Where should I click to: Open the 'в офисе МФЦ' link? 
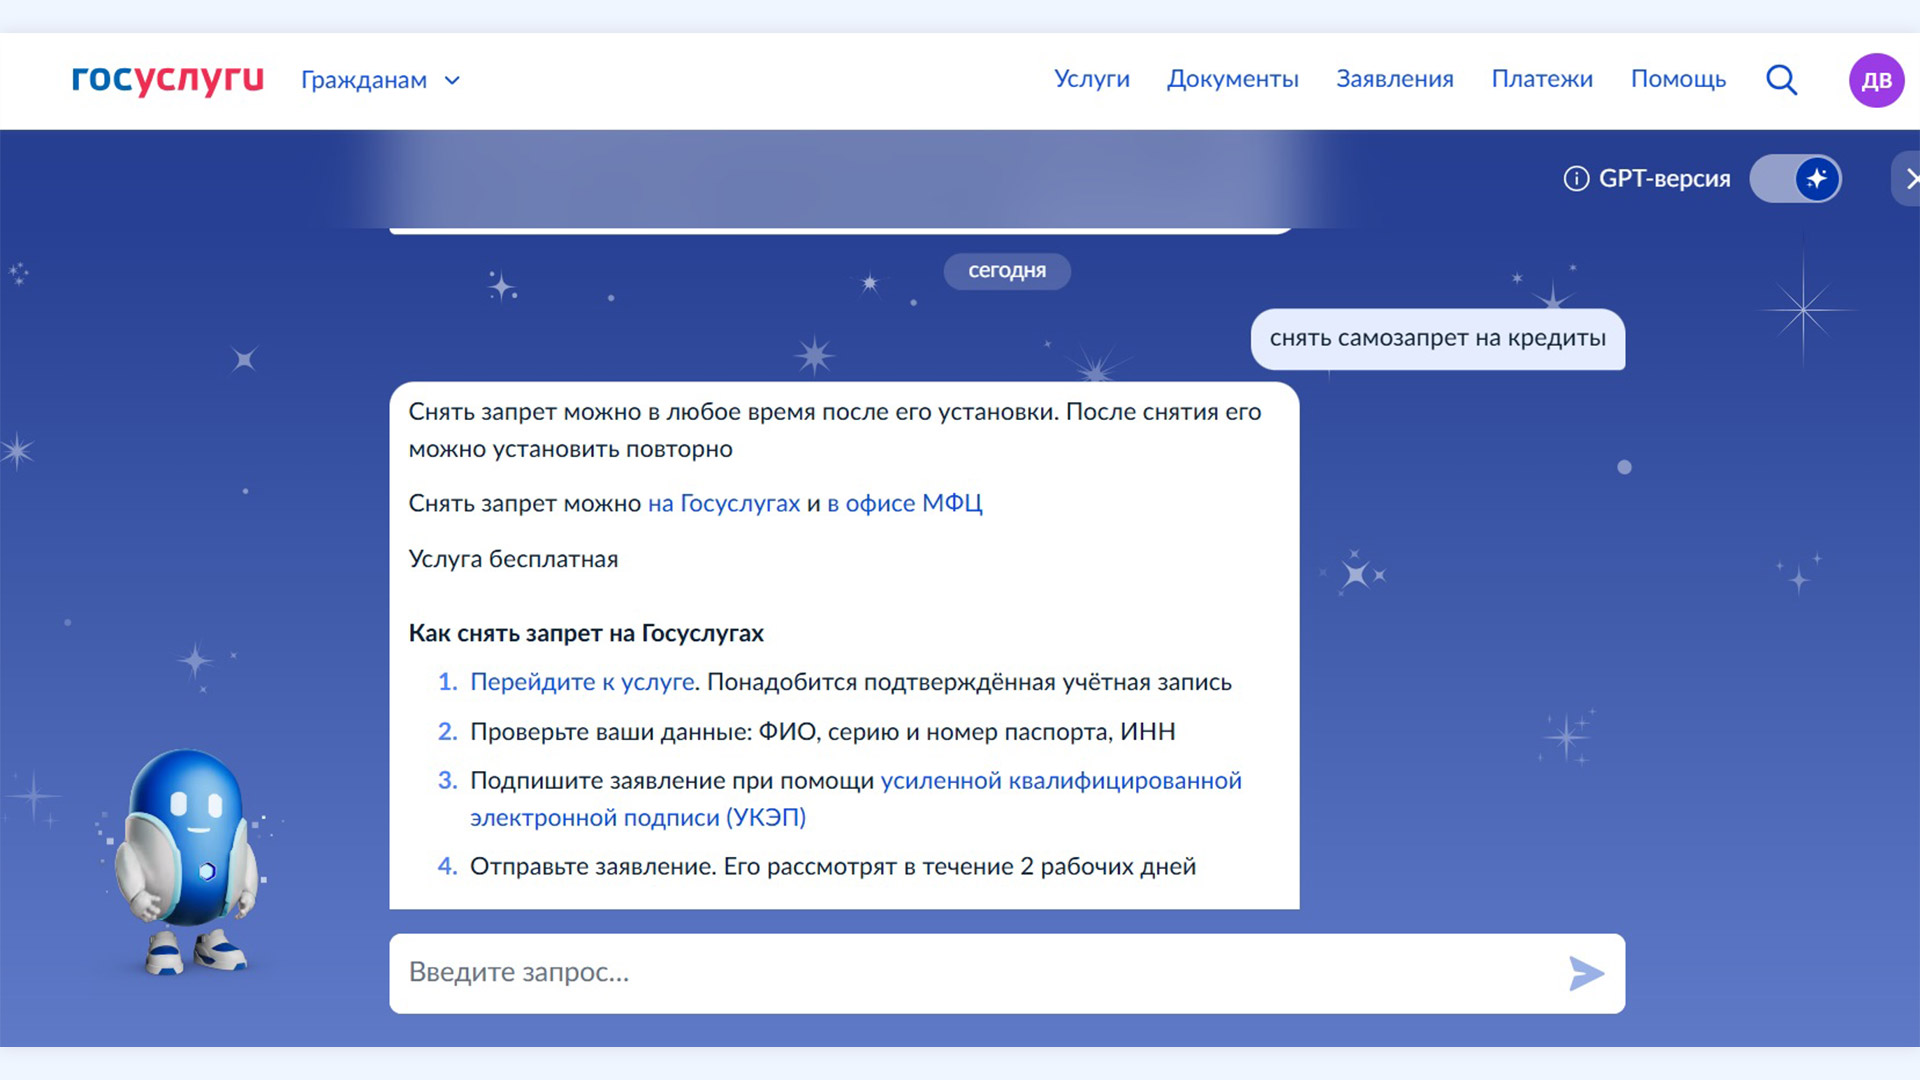tap(904, 503)
